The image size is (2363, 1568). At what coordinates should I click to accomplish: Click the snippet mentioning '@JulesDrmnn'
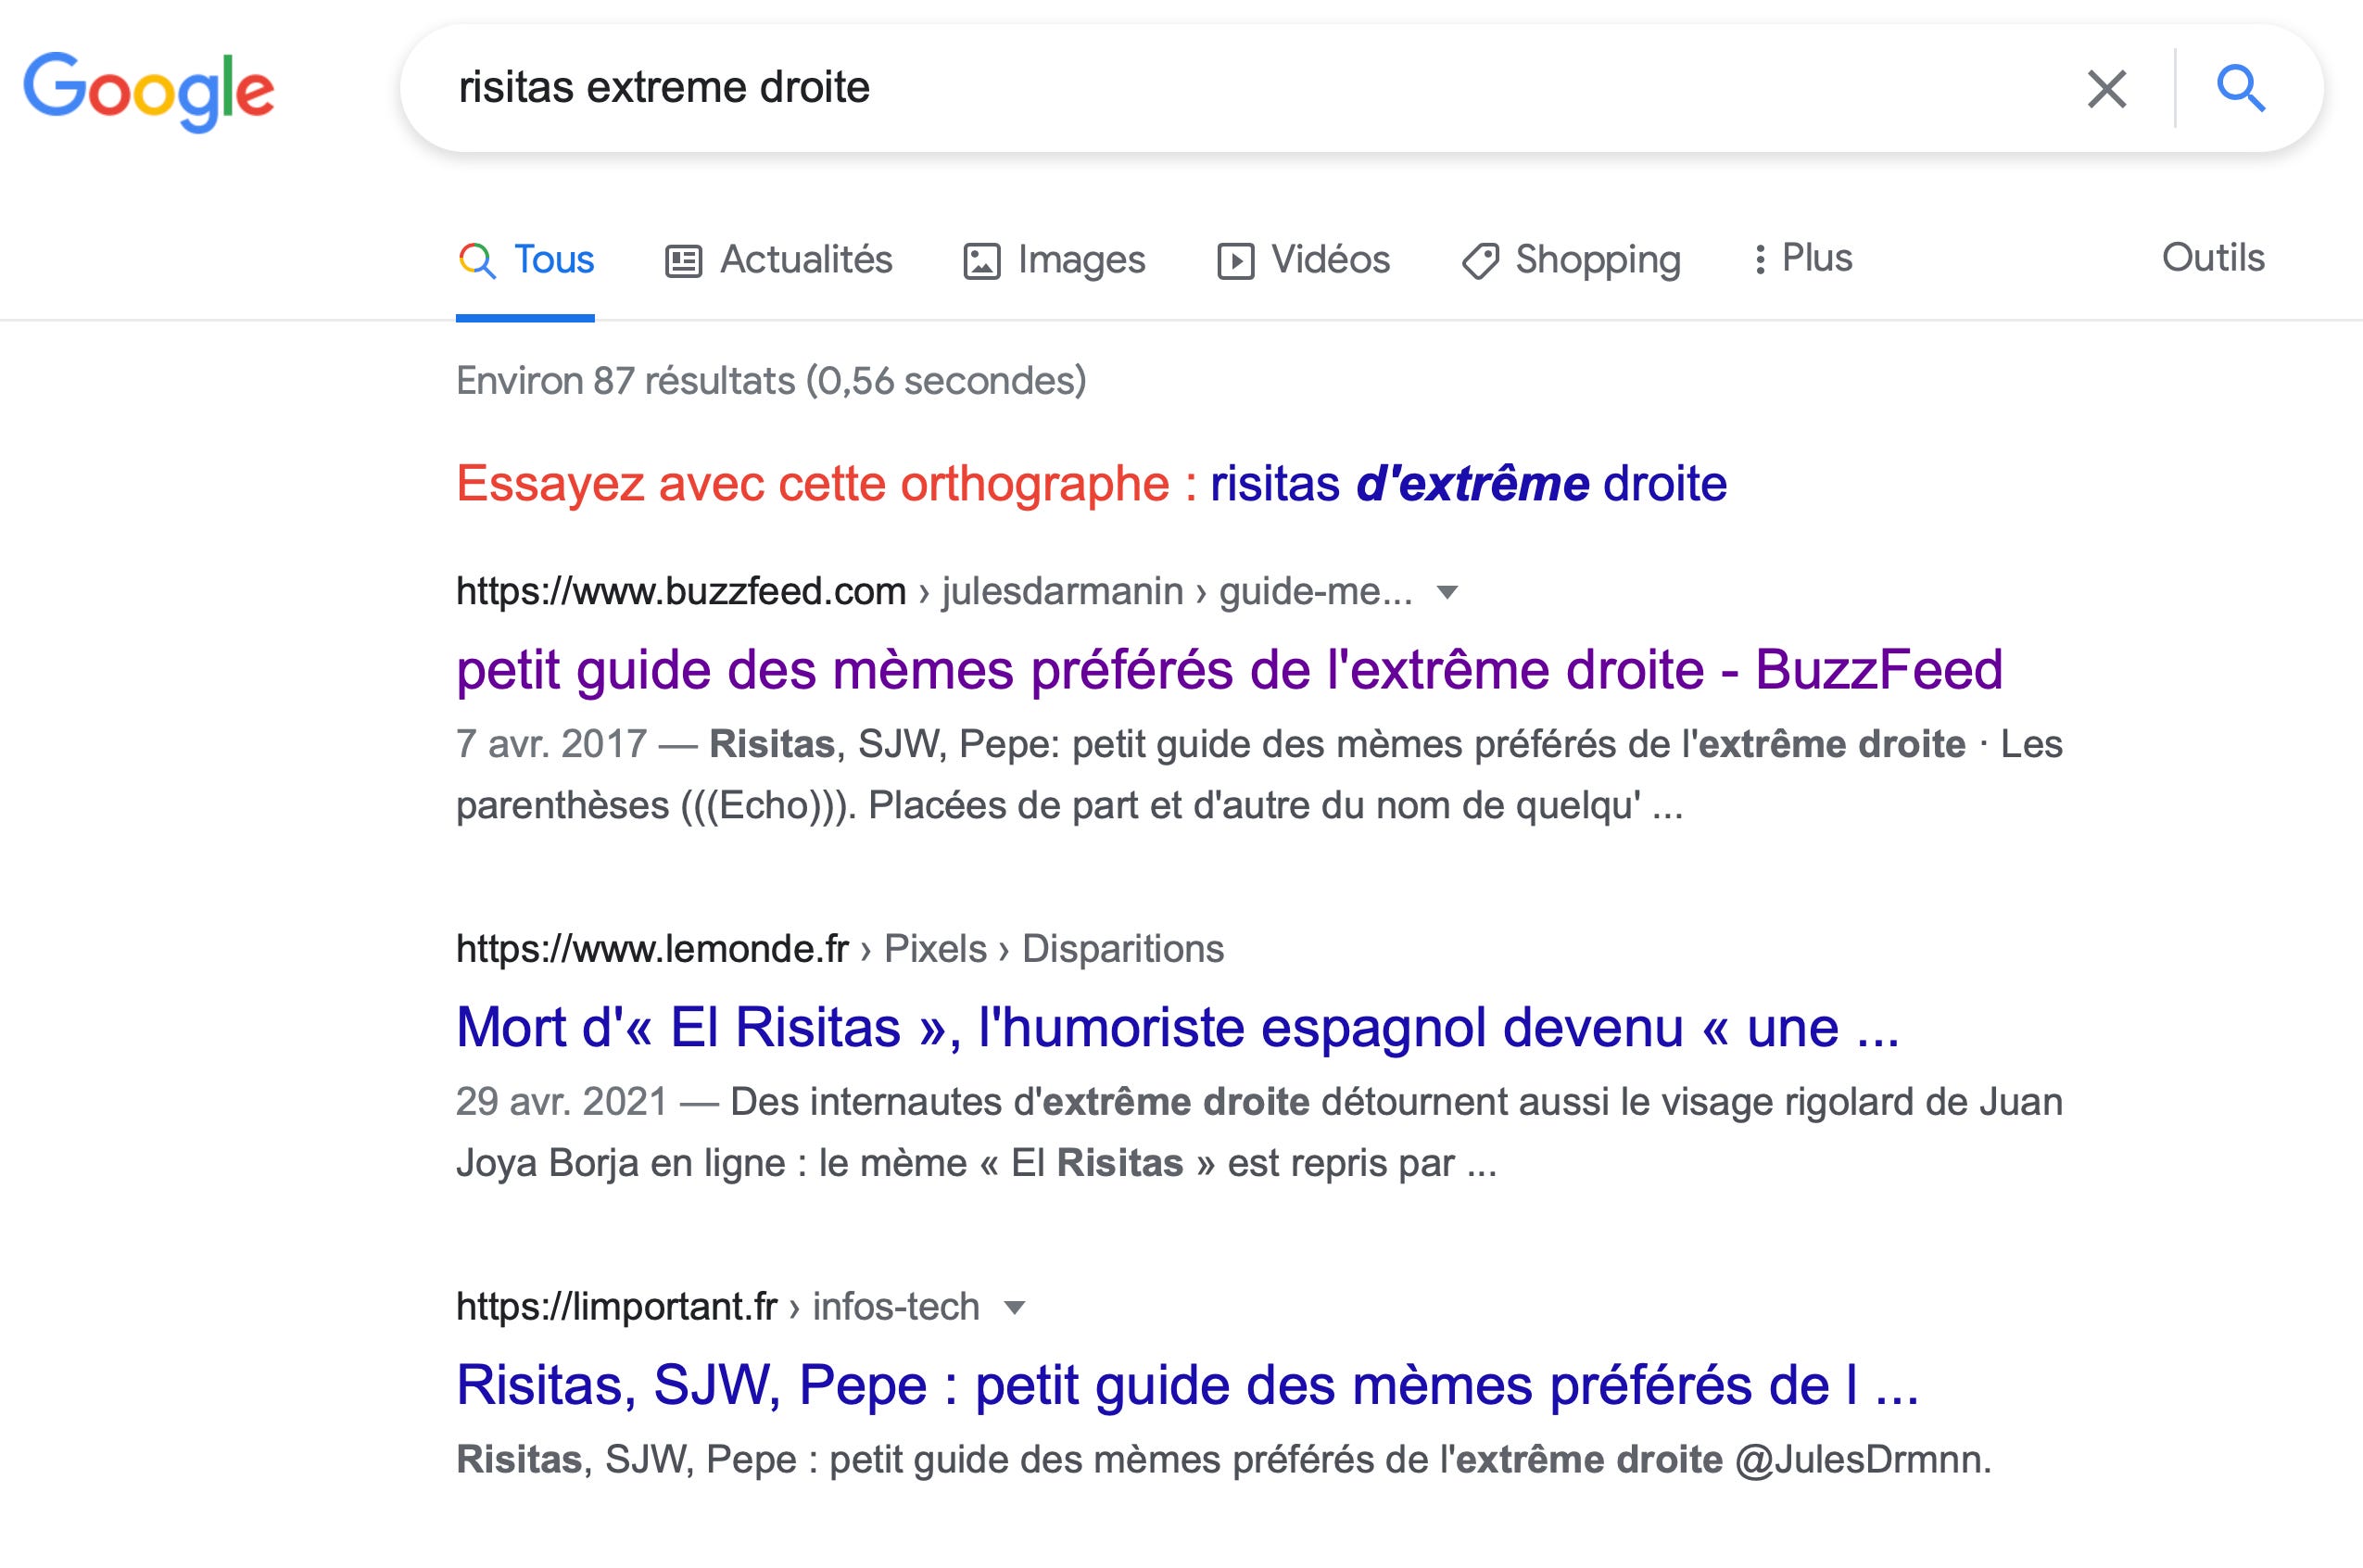(1224, 1460)
